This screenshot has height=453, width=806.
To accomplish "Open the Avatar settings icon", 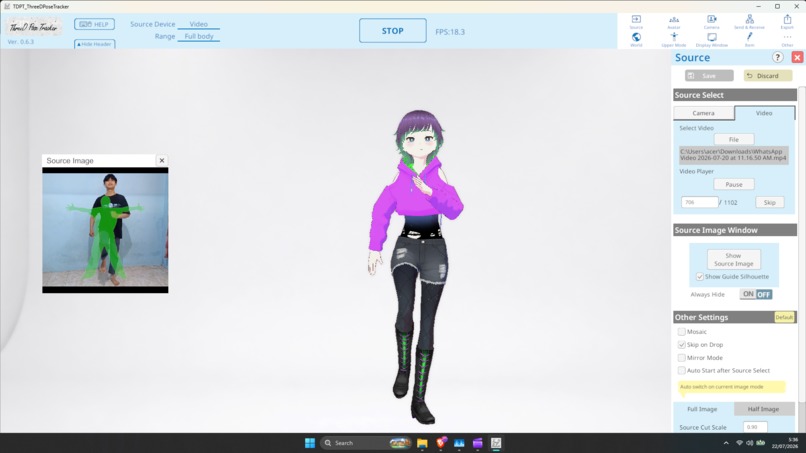I will click(674, 21).
